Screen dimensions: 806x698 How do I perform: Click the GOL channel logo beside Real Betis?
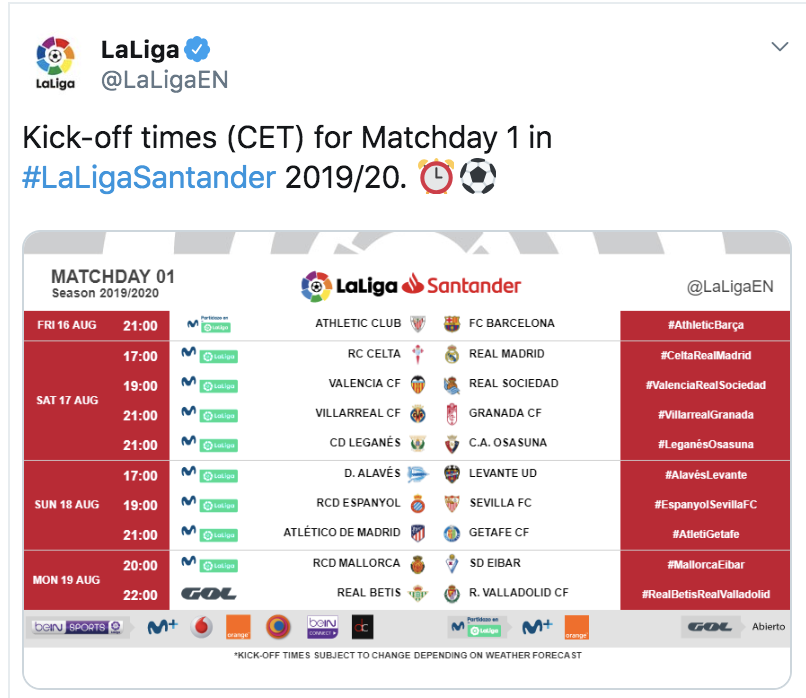coord(209,594)
